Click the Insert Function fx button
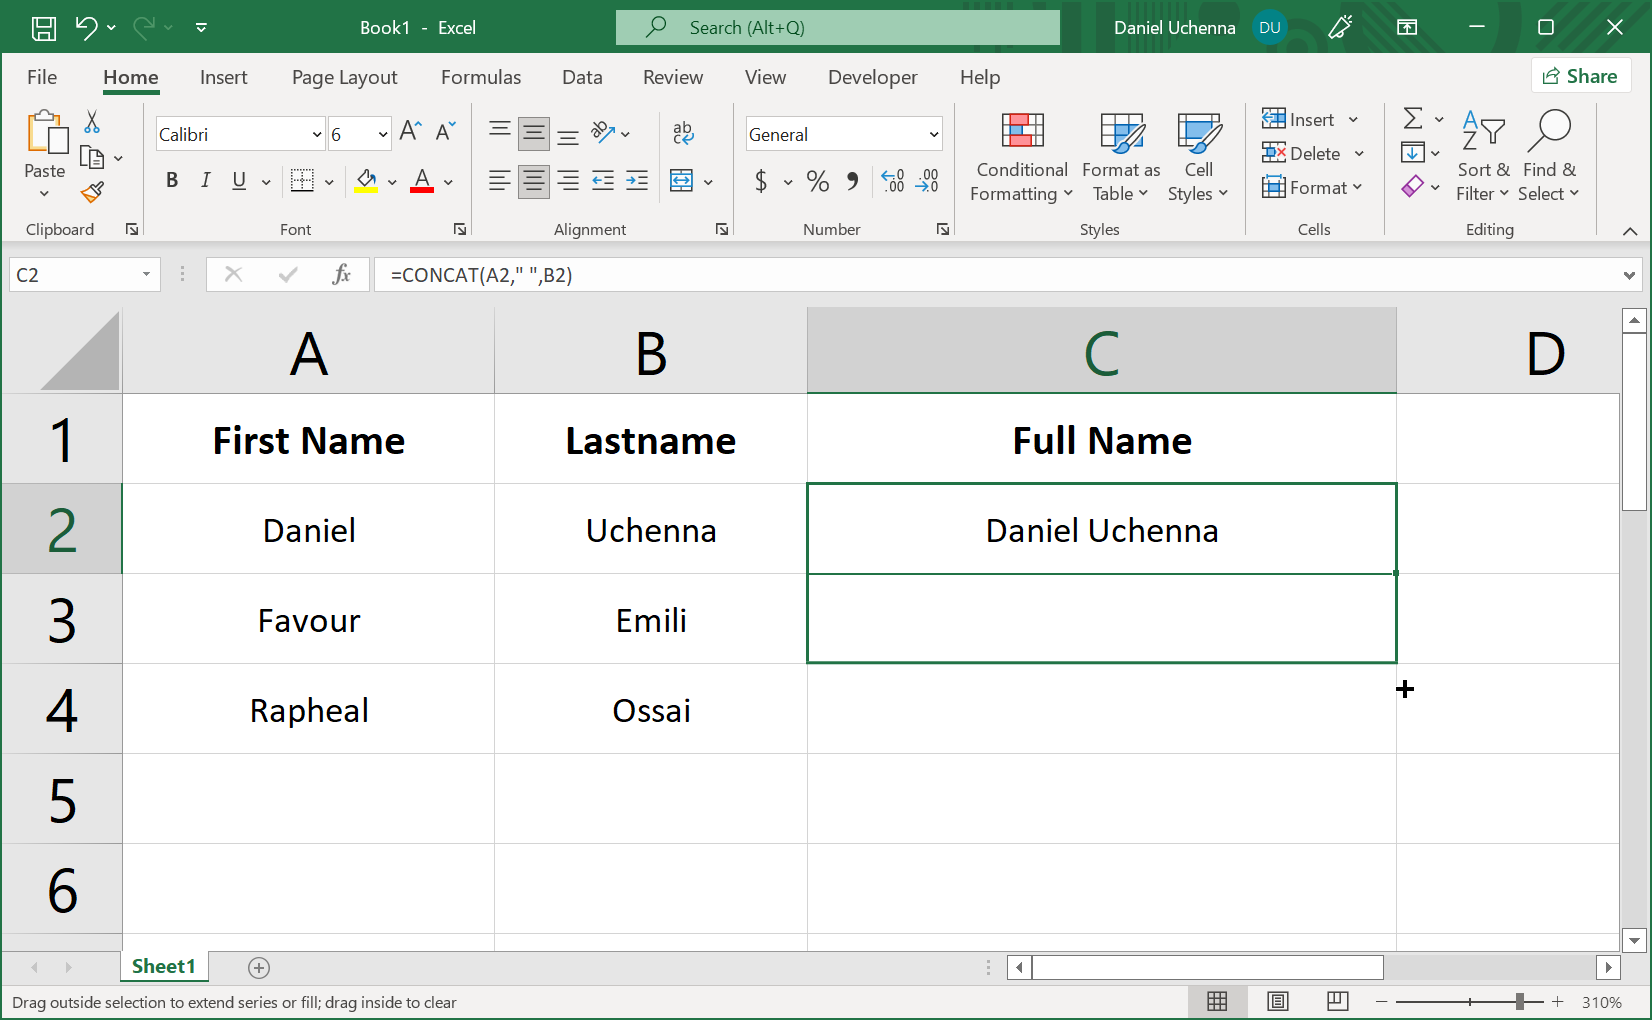Viewport: 1652px width, 1020px height. [342, 274]
